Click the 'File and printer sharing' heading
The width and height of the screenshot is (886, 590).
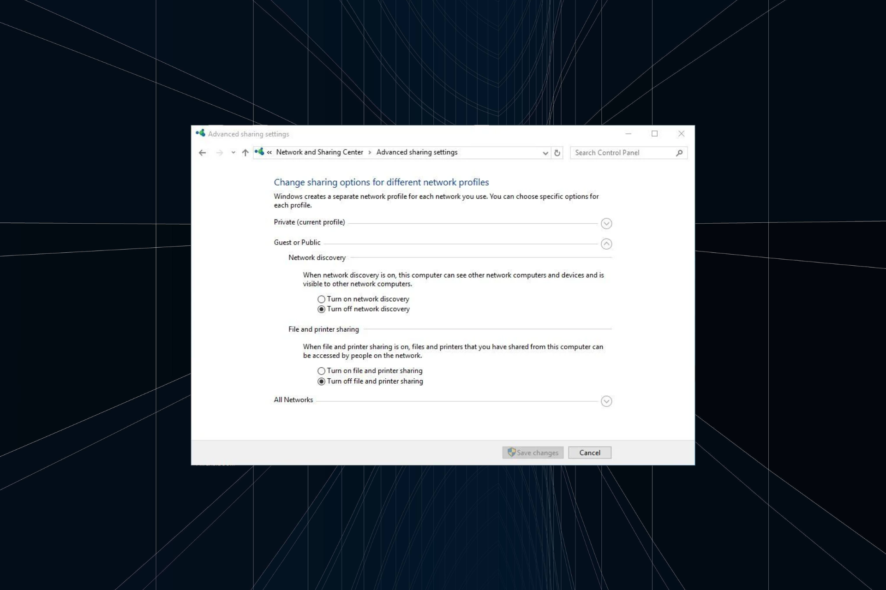324,329
